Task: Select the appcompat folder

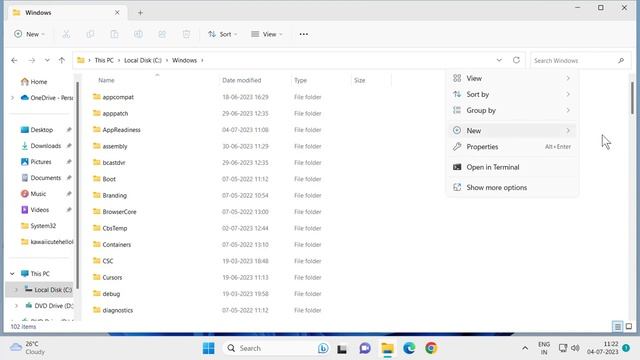Action: click(x=113, y=97)
